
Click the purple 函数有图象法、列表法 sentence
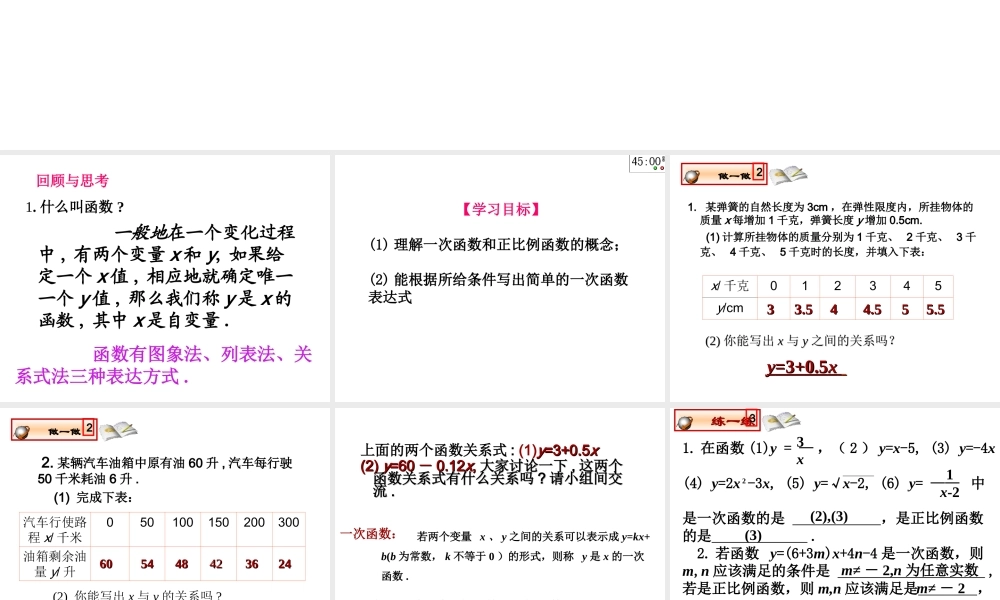click(x=164, y=365)
